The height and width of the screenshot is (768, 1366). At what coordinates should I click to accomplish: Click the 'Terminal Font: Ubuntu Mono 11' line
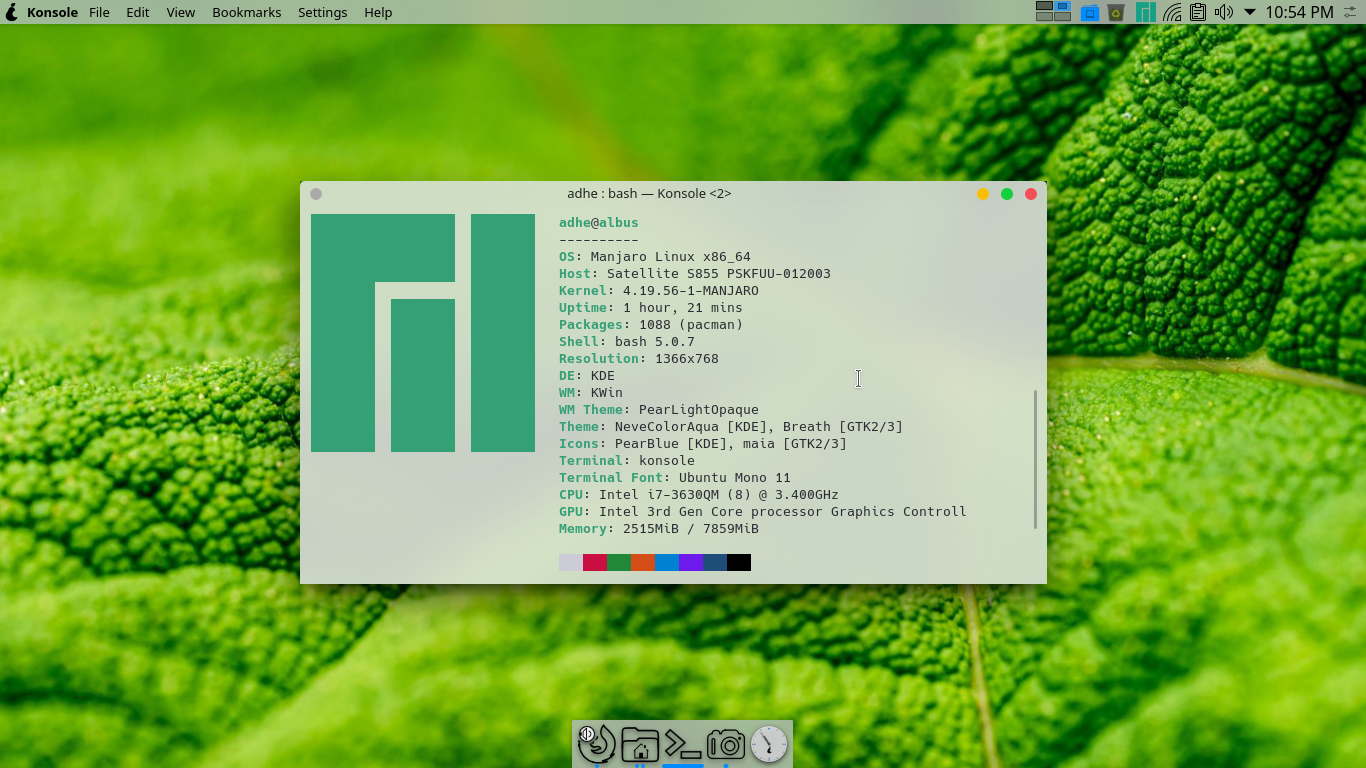(674, 477)
